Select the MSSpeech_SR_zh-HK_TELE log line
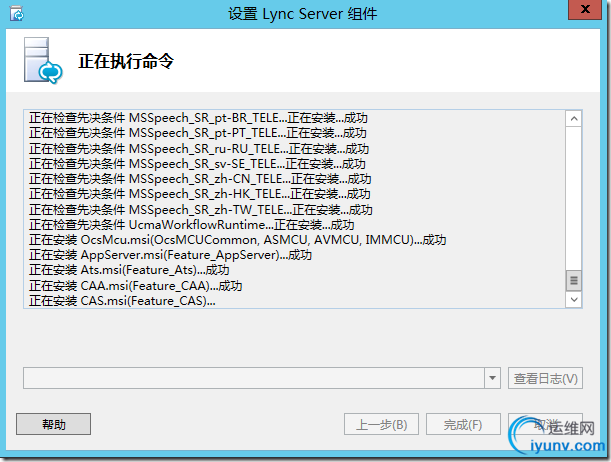611x462 pixels. [200, 194]
